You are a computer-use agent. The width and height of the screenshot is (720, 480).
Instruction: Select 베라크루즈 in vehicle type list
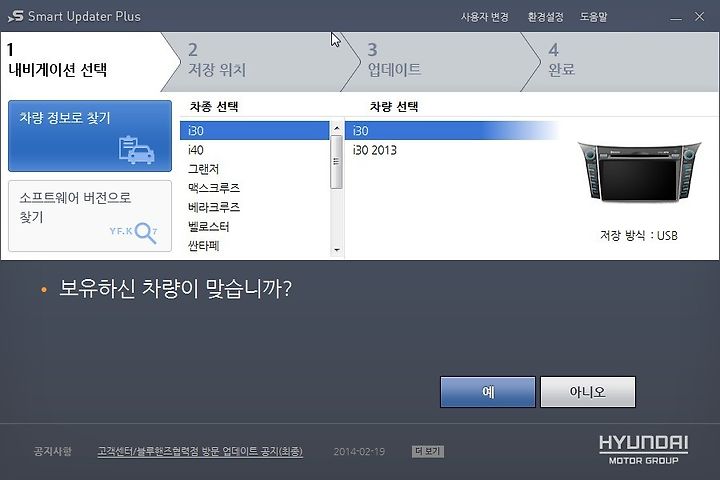click(x=255, y=207)
